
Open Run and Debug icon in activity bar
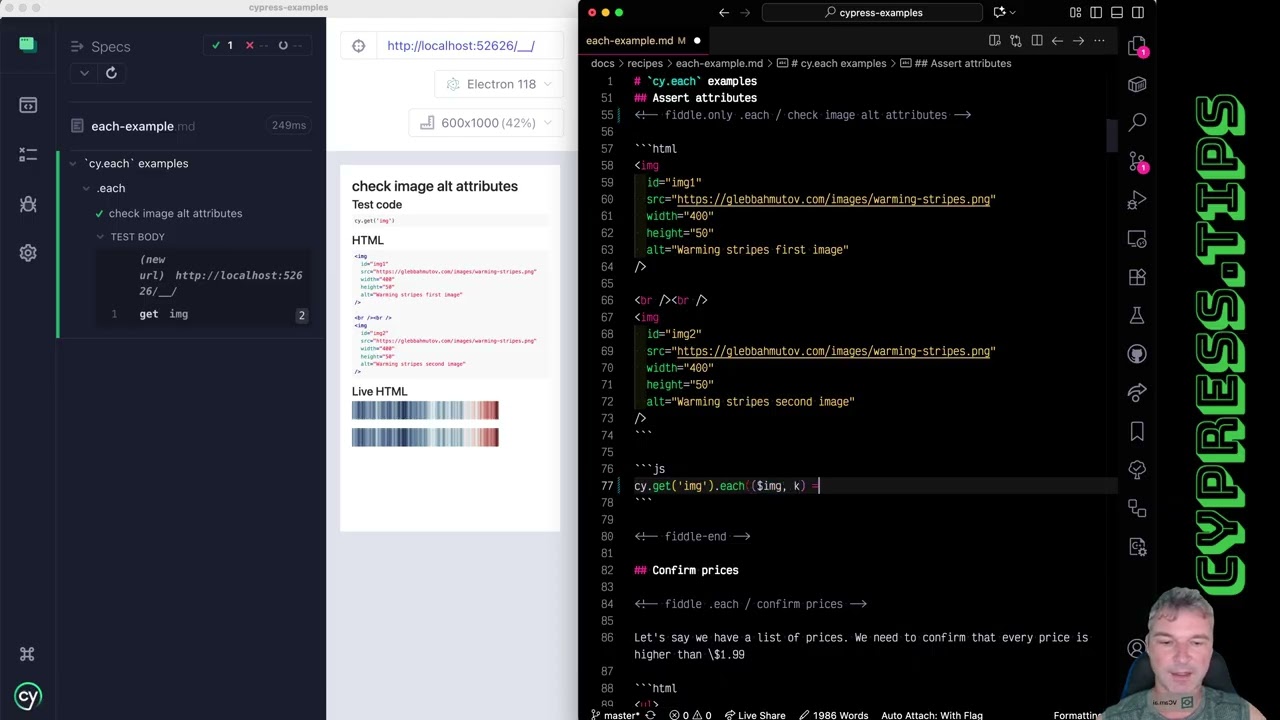coord(1137,200)
